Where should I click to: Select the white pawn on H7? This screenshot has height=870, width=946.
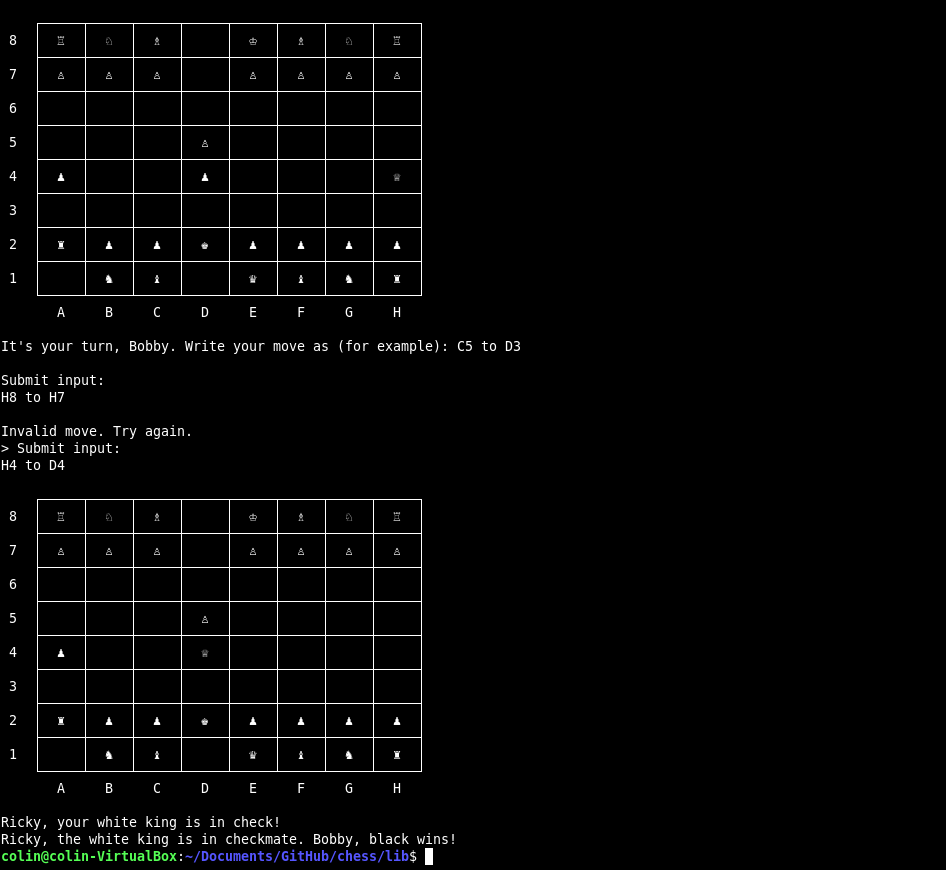click(397, 550)
